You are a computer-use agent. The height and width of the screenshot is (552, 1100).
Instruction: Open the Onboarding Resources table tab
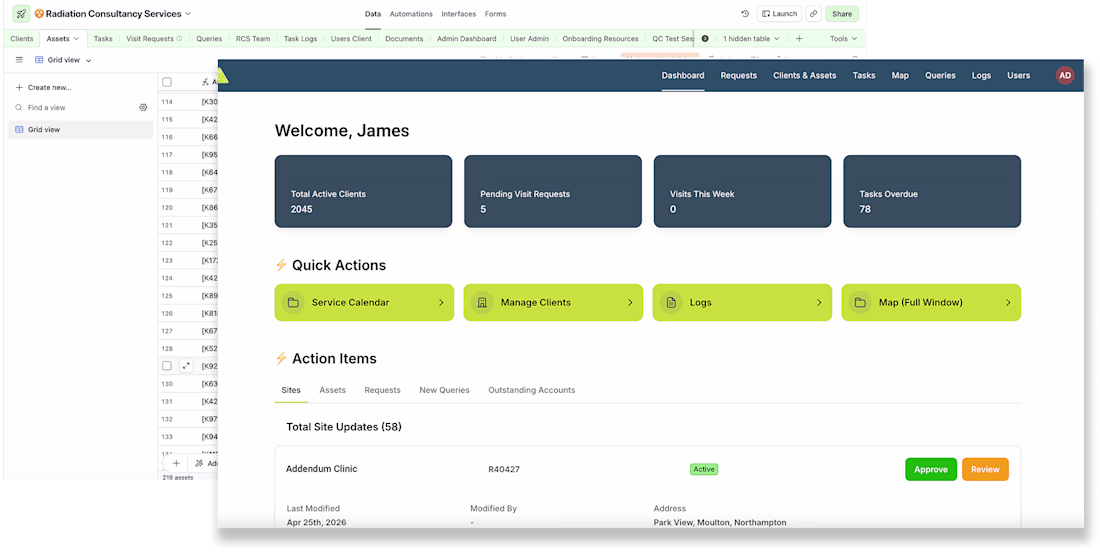pos(601,39)
